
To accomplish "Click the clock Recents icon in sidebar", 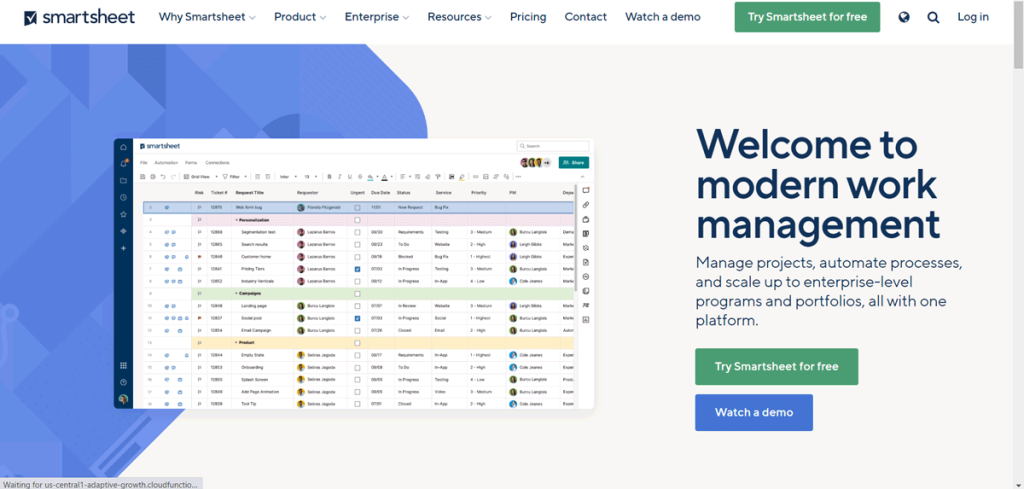I will (123, 197).
